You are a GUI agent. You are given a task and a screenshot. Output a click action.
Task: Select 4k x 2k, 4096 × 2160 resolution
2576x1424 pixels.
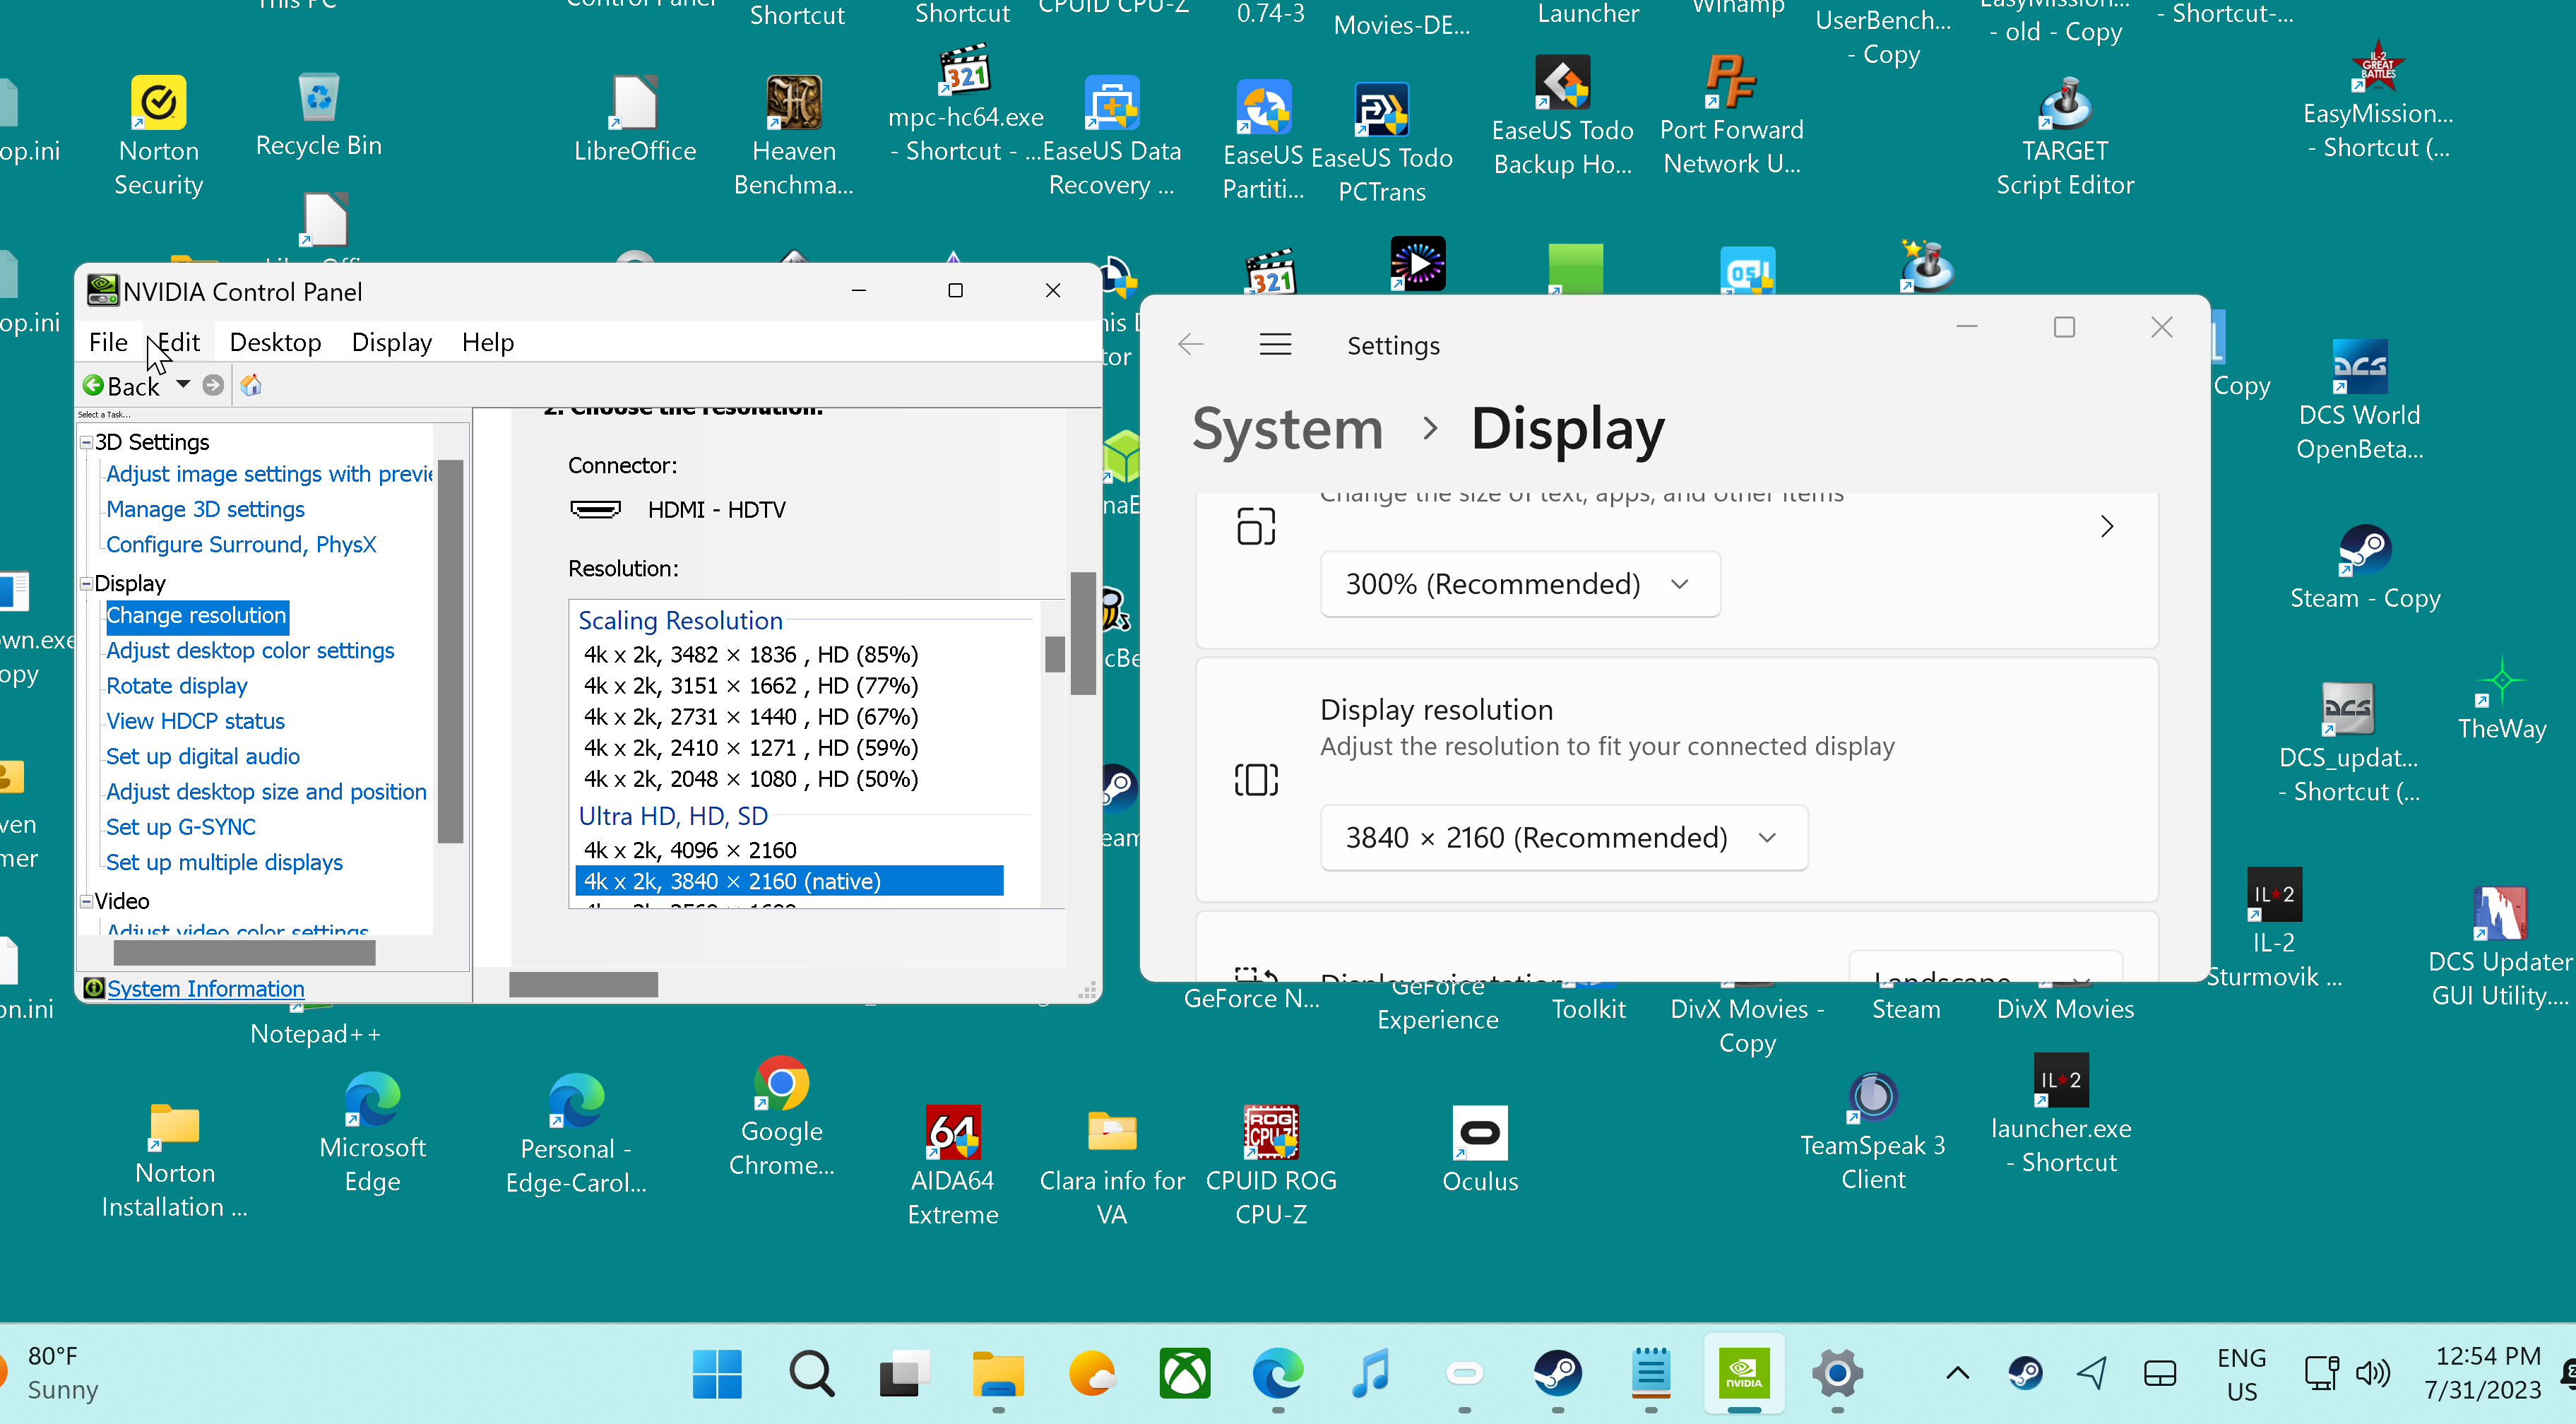tap(690, 850)
